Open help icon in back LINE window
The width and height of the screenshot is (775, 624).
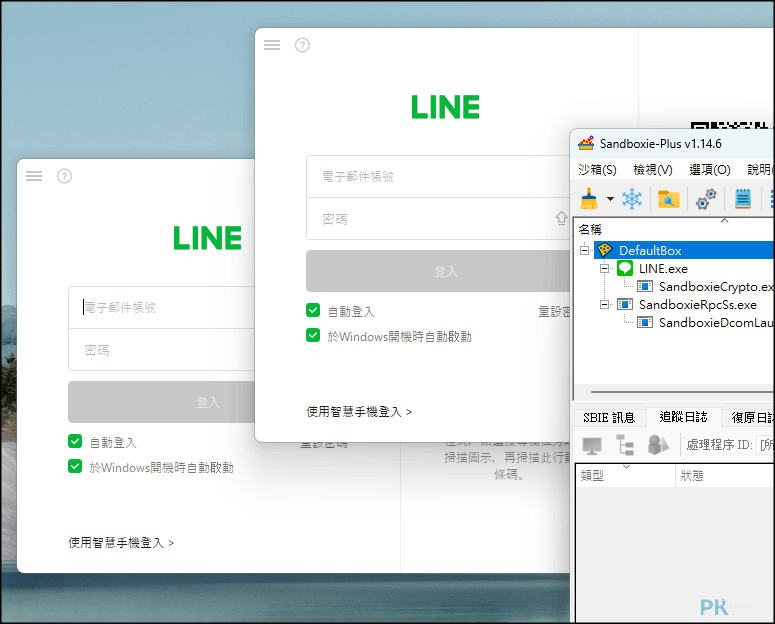click(64, 176)
